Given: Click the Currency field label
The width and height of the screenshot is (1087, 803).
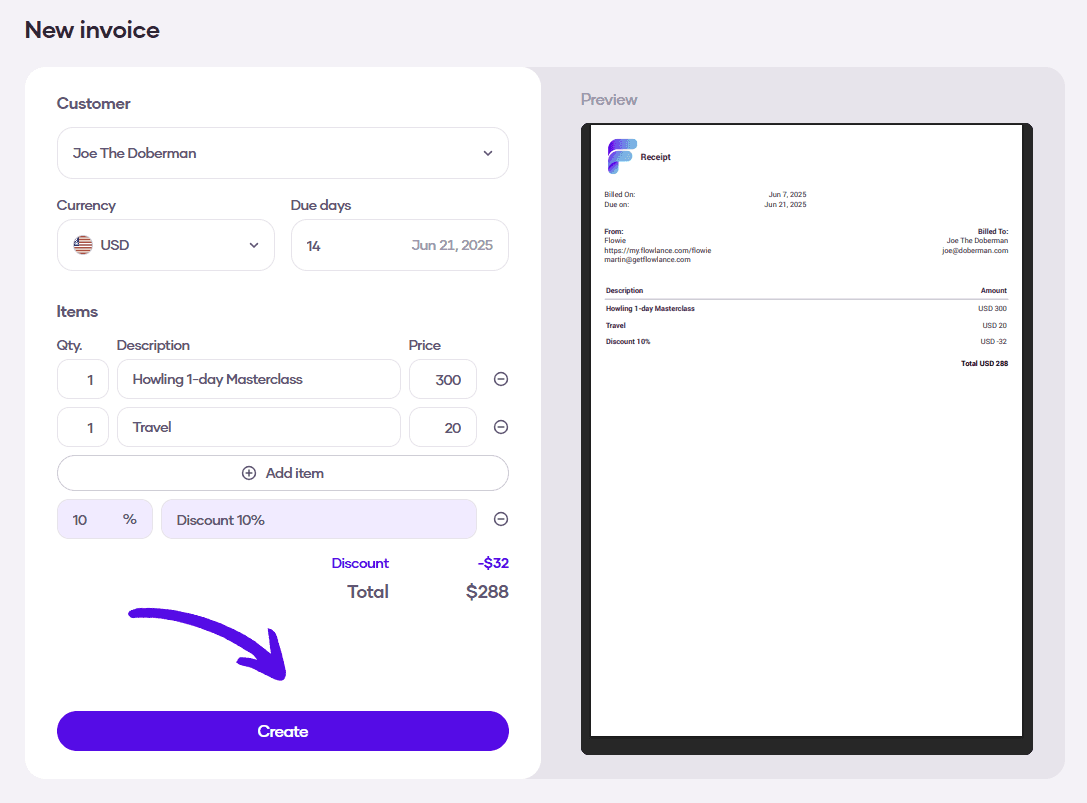Looking at the screenshot, I should [86, 205].
